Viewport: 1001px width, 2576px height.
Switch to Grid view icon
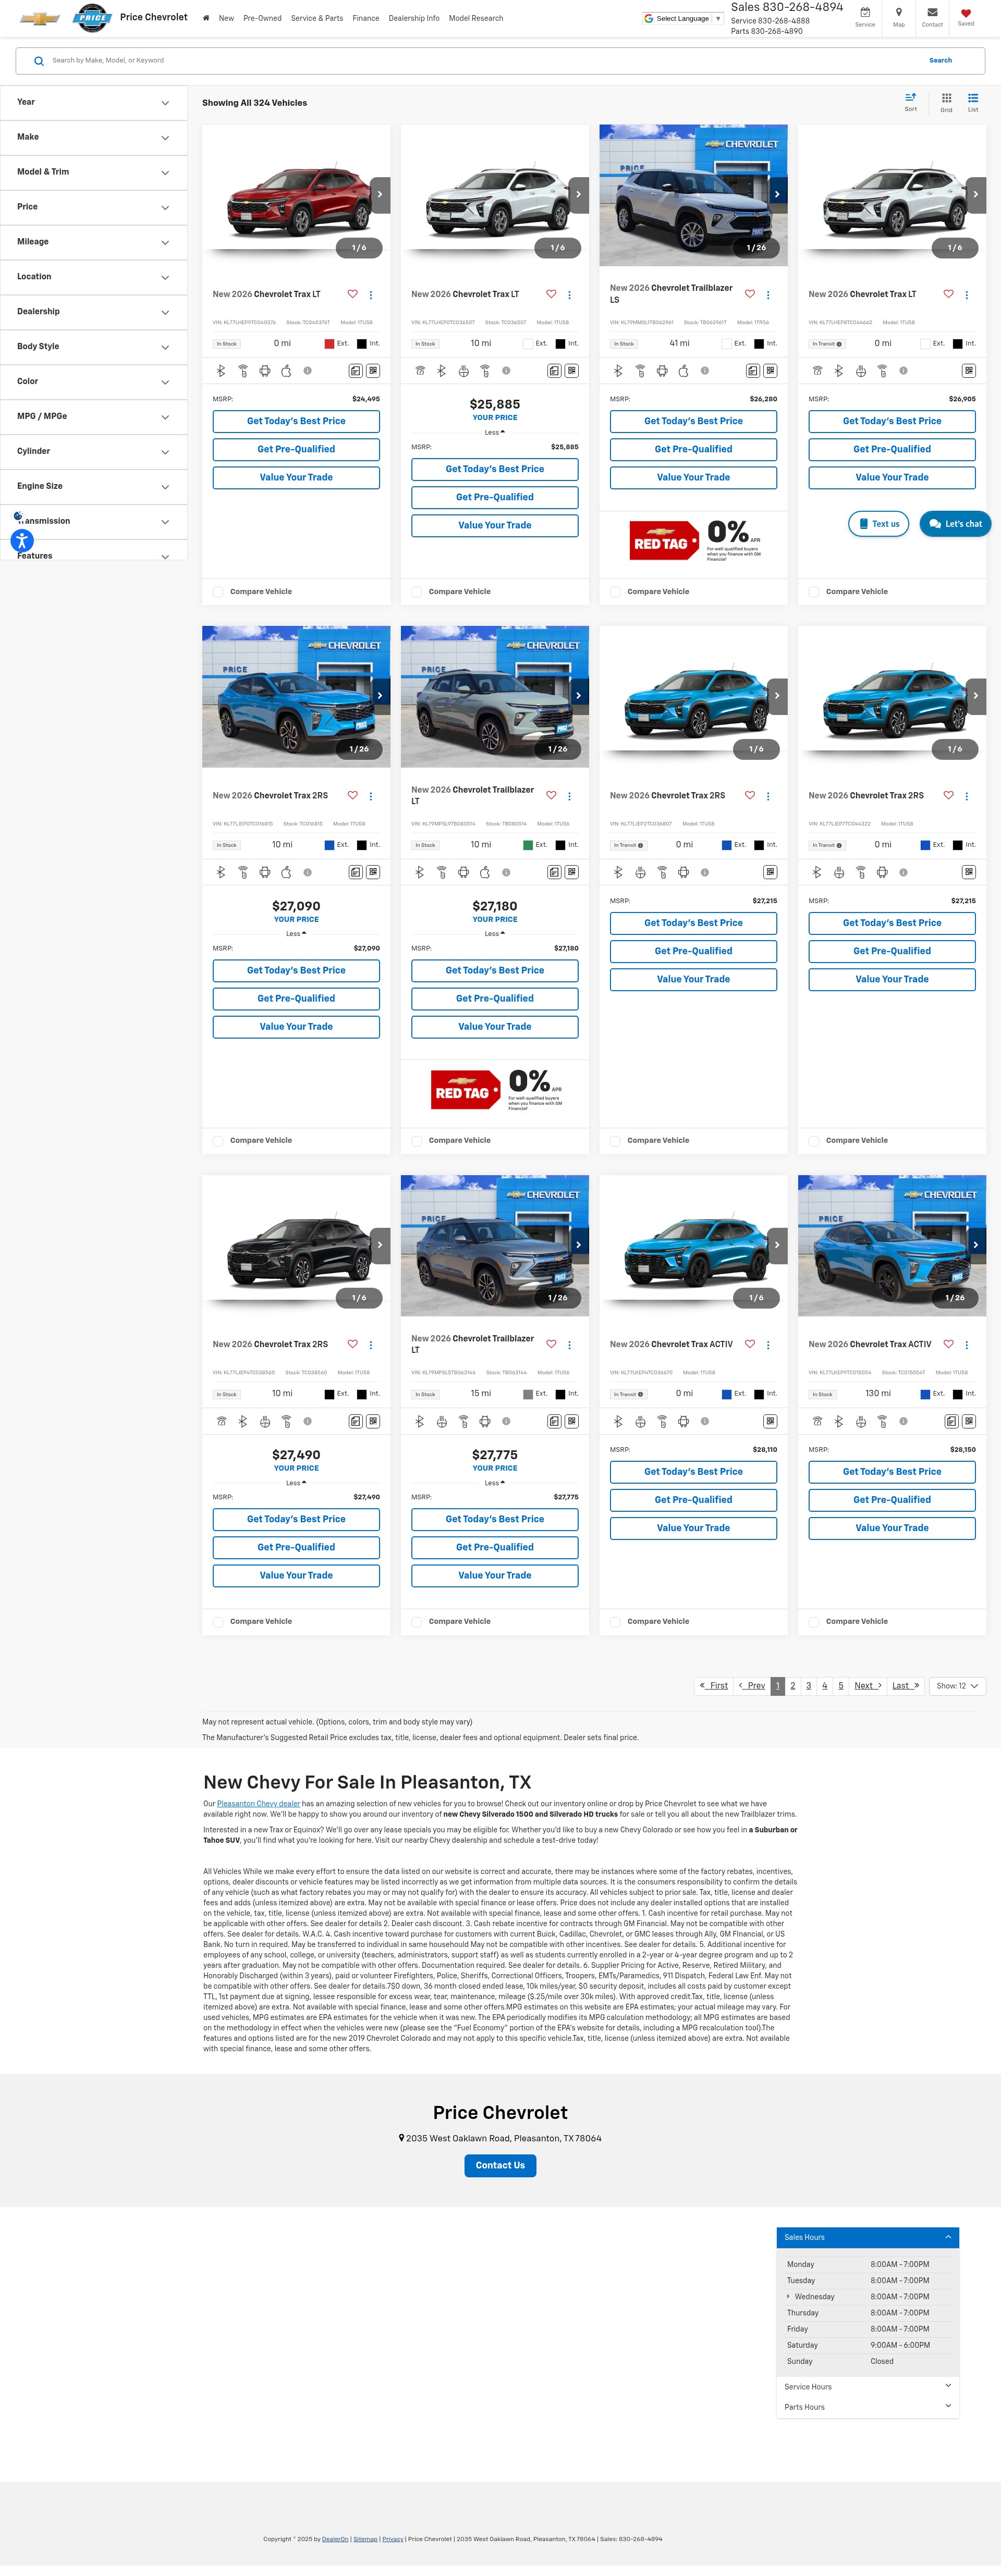click(946, 98)
